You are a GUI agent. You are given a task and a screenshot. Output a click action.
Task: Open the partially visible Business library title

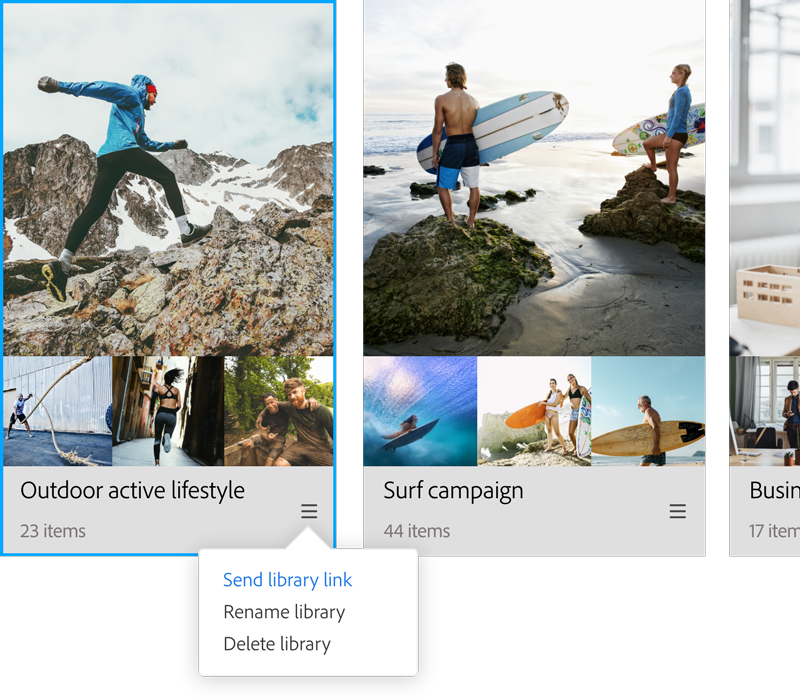click(x=774, y=491)
